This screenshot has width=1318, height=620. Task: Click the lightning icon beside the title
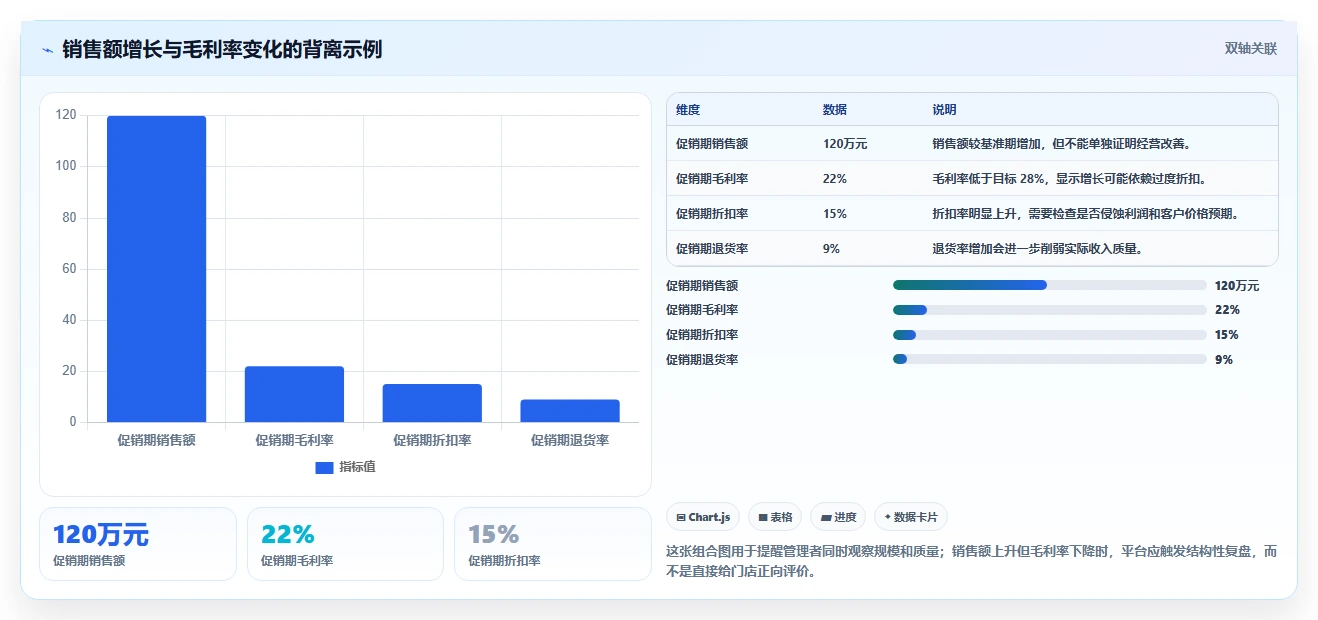(x=47, y=50)
